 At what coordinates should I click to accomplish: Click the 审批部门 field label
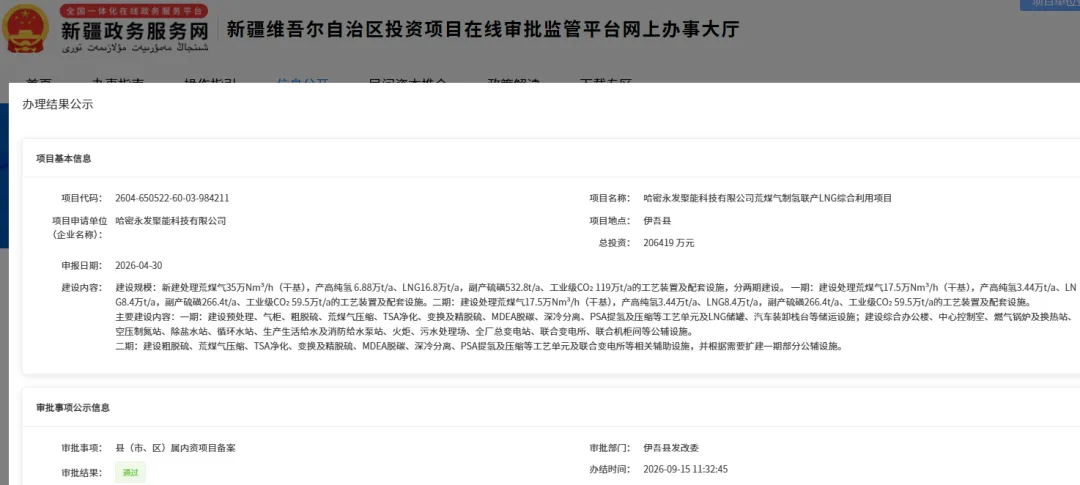click(610, 448)
